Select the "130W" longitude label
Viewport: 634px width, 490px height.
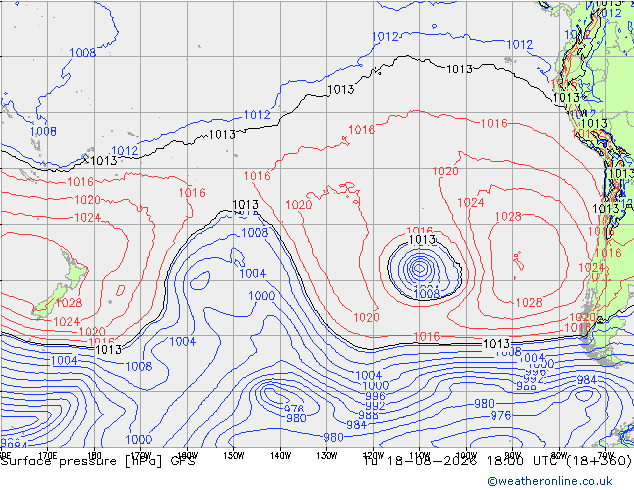tap(327, 456)
